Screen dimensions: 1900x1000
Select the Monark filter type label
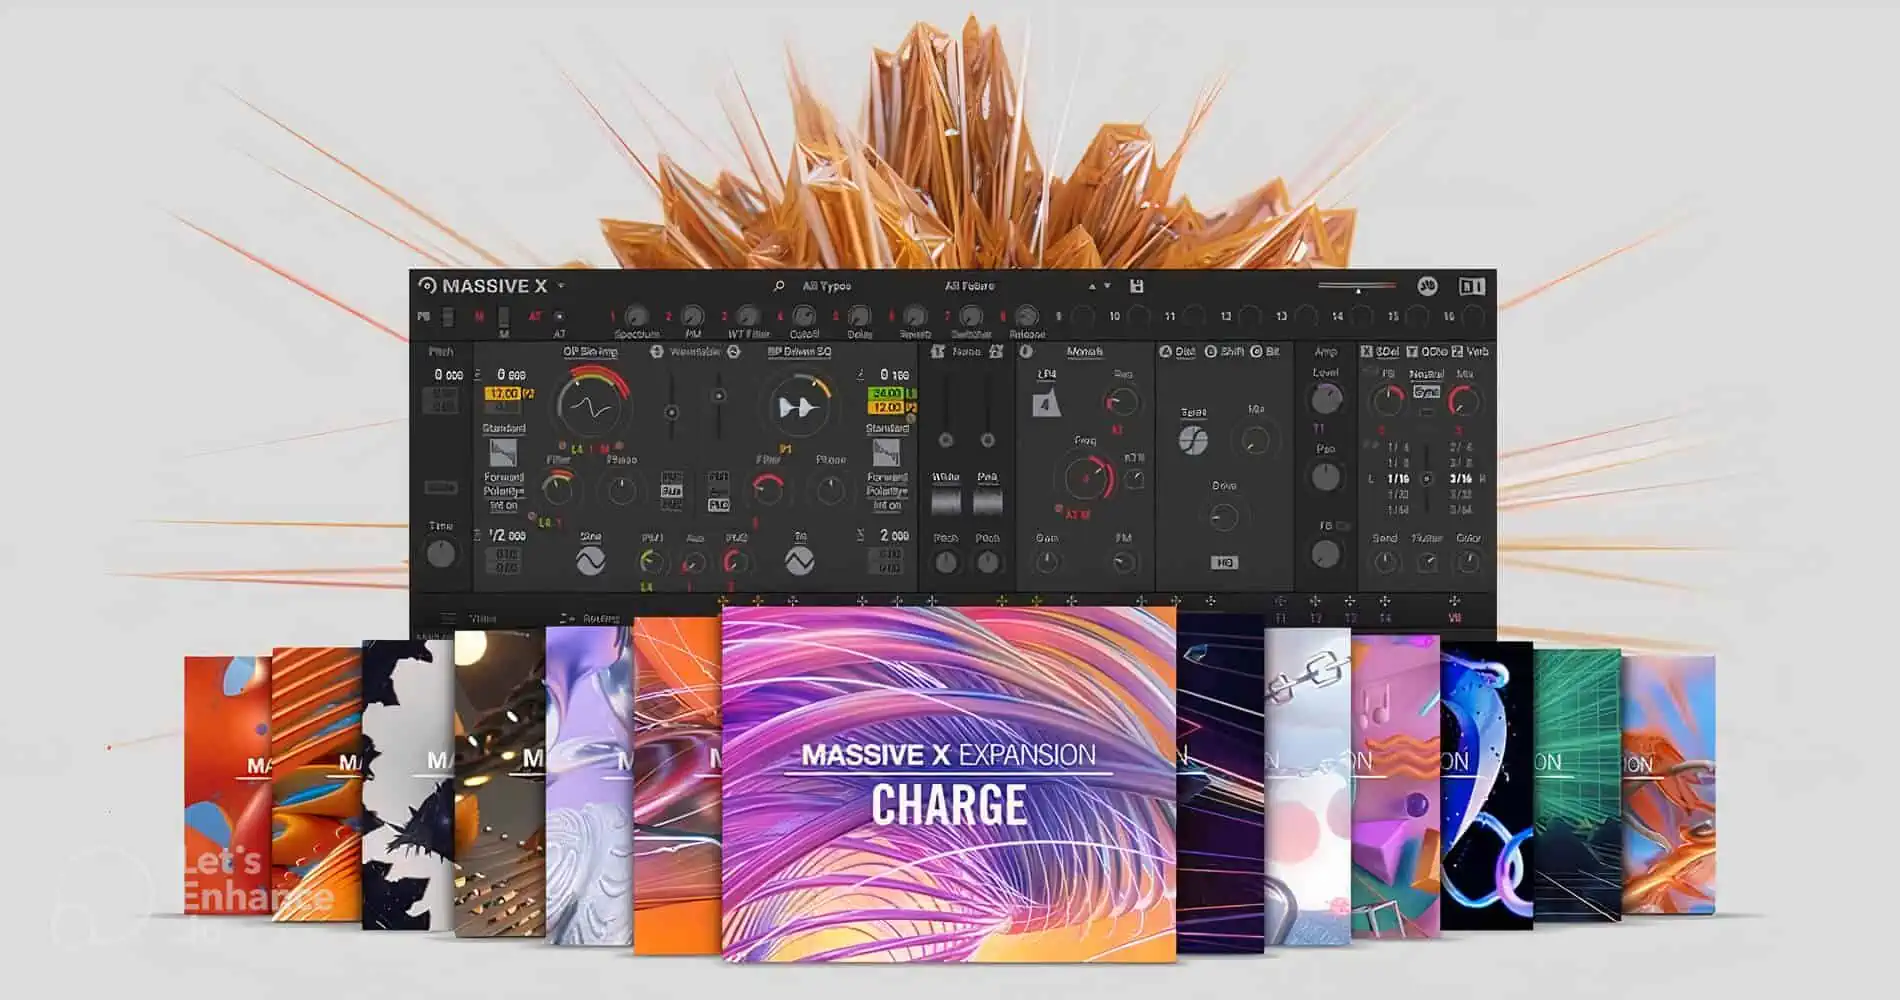[1084, 352]
